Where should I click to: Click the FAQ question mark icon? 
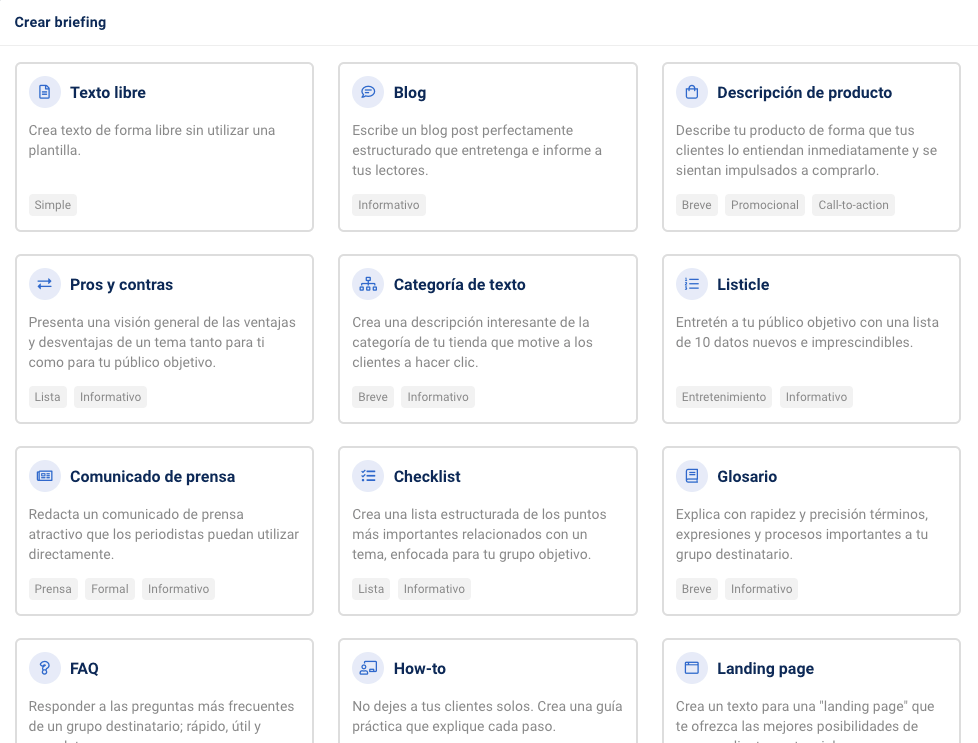pyautogui.click(x=44, y=668)
